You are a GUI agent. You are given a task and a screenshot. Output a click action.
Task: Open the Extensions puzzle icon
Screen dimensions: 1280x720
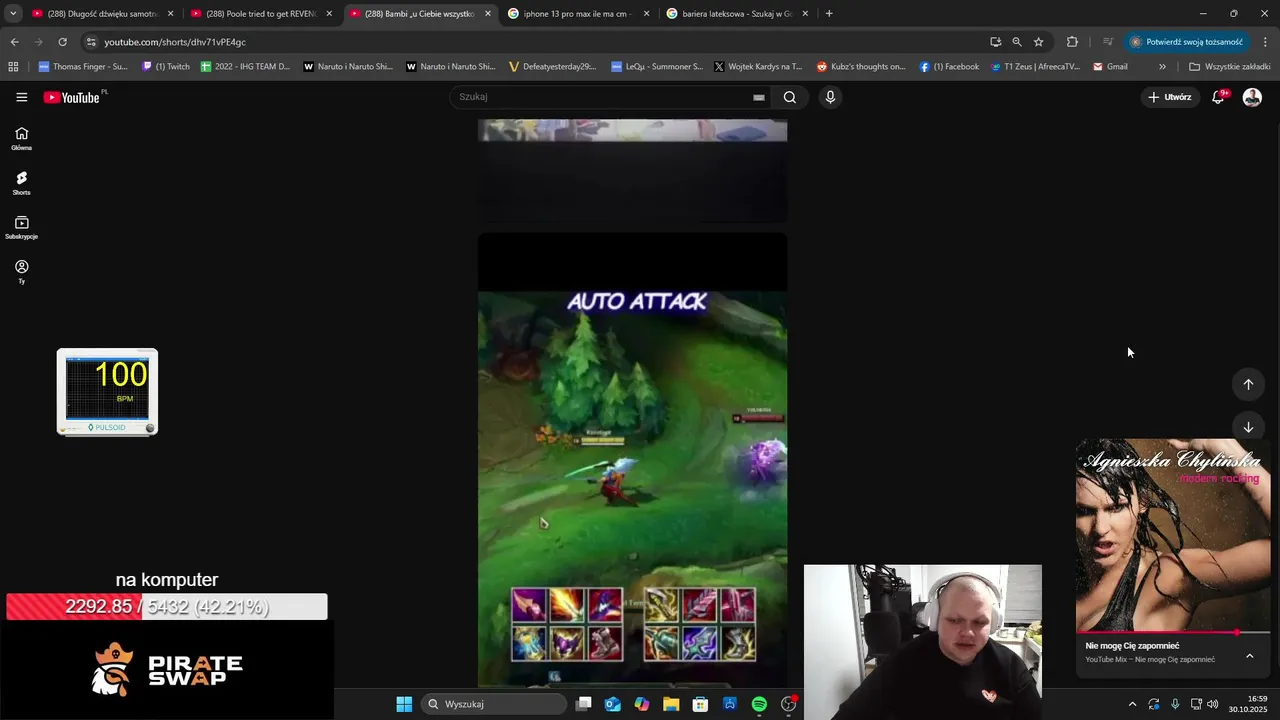[x=1072, y=42]
